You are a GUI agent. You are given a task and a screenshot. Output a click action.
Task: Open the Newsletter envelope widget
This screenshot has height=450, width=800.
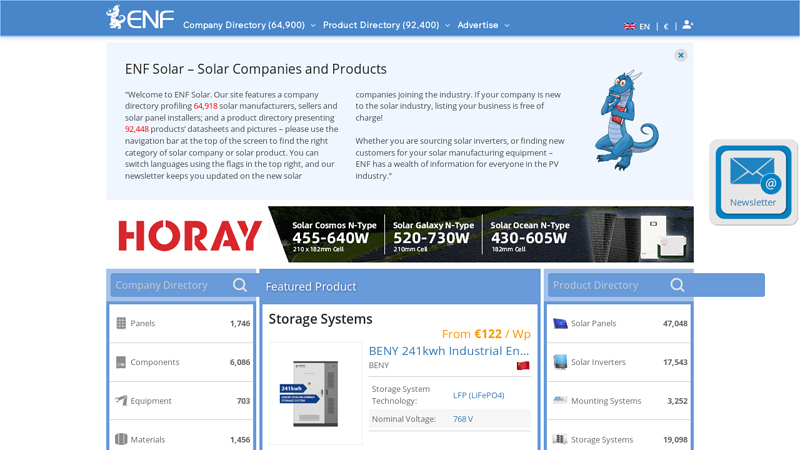click(753, 182)
